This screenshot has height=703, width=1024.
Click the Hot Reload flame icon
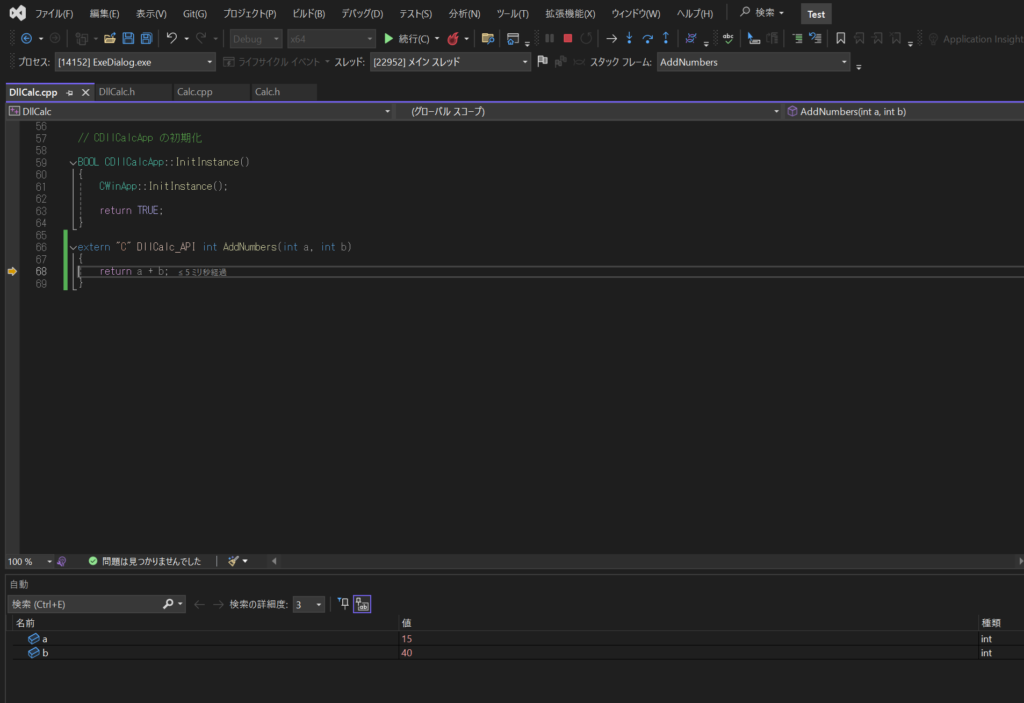click(x=453, y=38)
